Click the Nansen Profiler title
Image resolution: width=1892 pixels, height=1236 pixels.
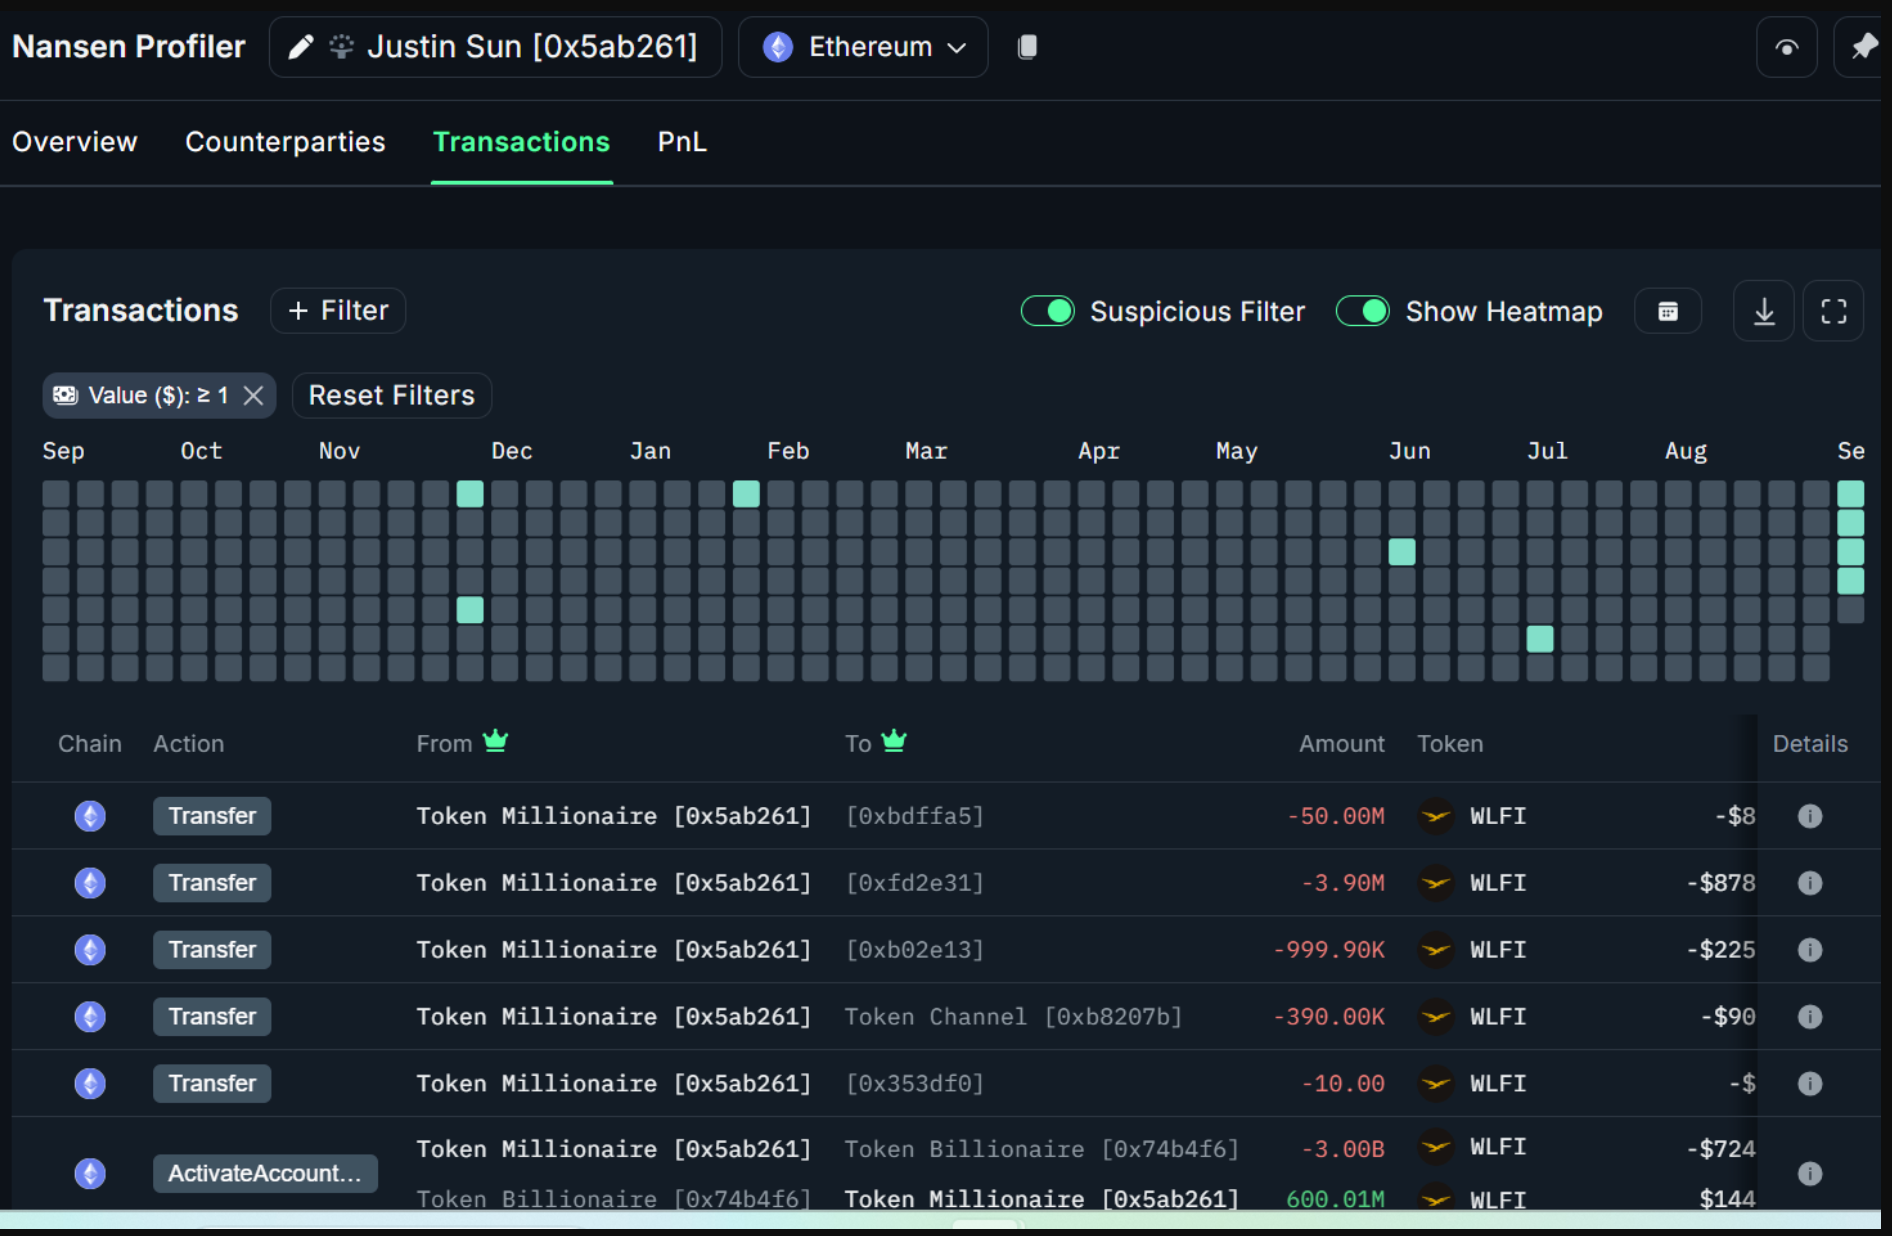pyautogui.click(x=128, y=47)
